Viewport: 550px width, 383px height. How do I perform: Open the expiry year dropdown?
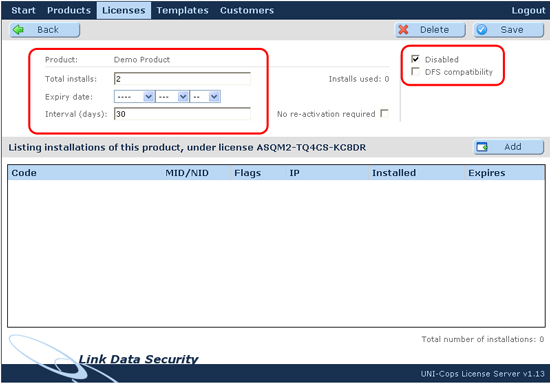pos(134,96)
